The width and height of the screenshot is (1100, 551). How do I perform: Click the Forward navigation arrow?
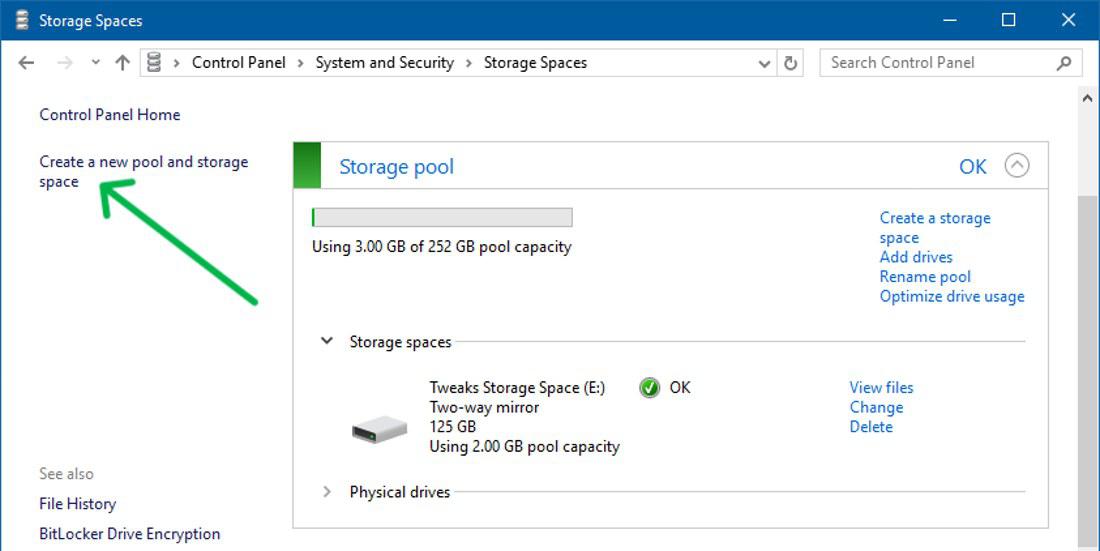[65, 63]
